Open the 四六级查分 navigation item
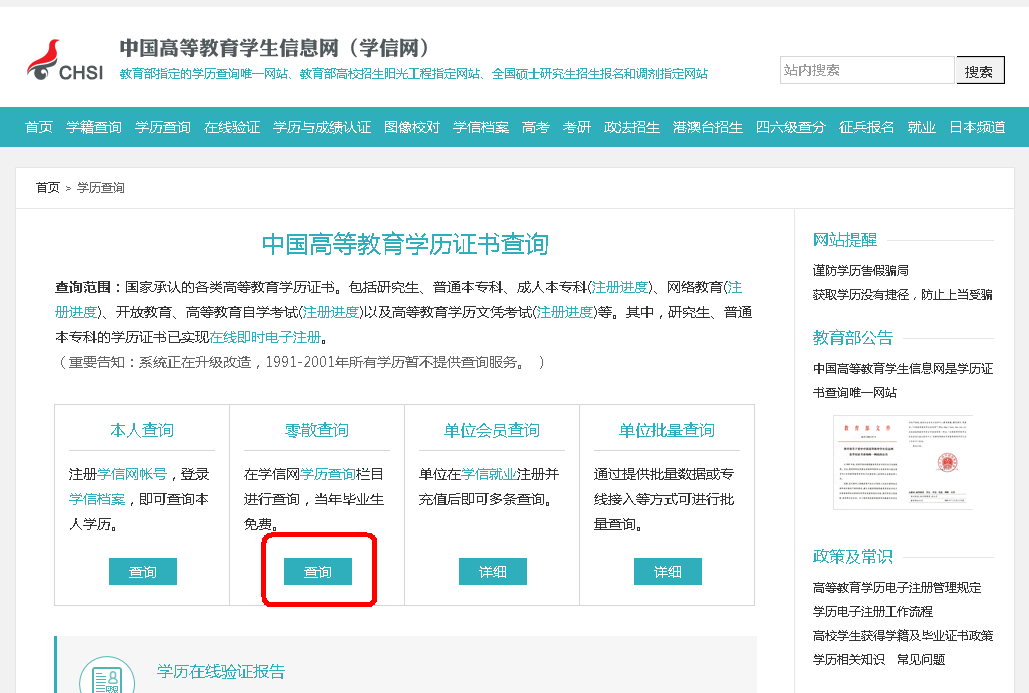 (791, 127)
